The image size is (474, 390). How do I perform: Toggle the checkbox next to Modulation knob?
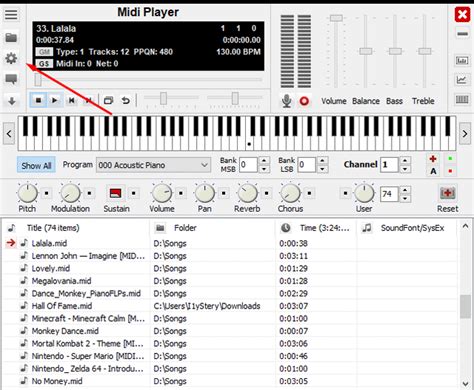coord(89,193)
